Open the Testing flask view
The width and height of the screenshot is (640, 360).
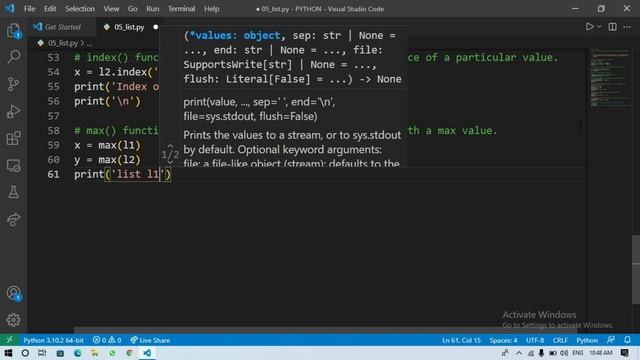click(13, 192)
